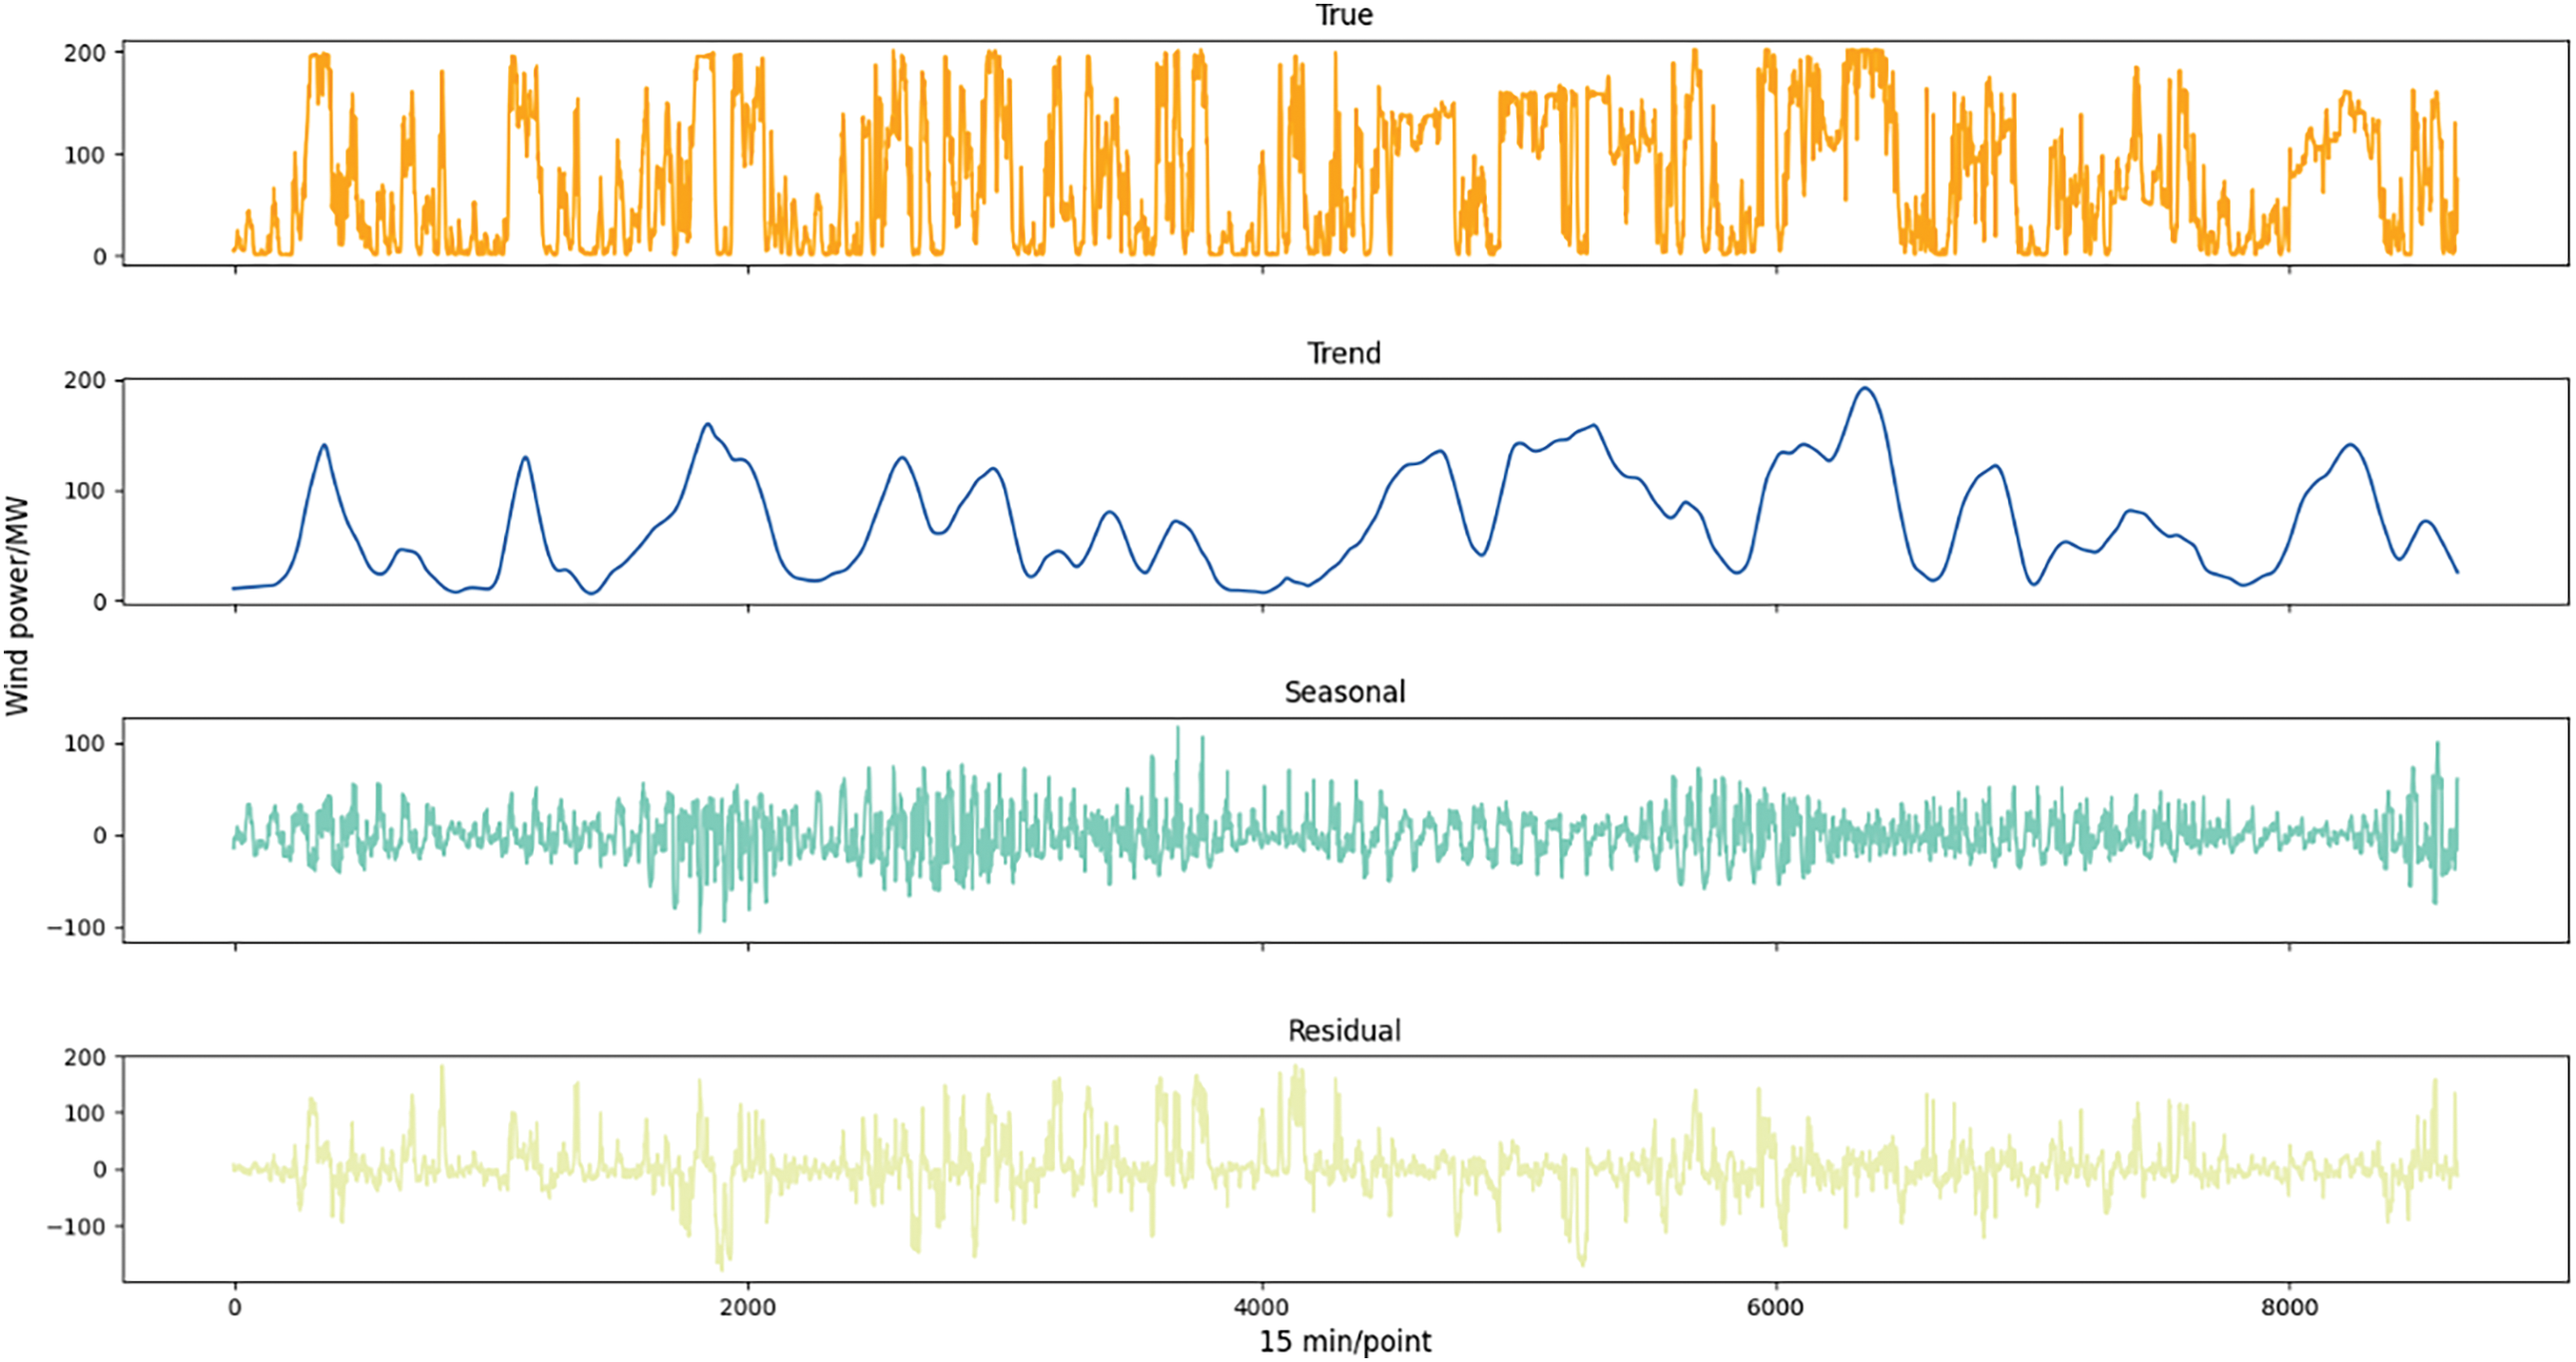
Task: Click the '−100' tick of the Seasonal plot
Action: pyautogui.click(x=76, y=928)
